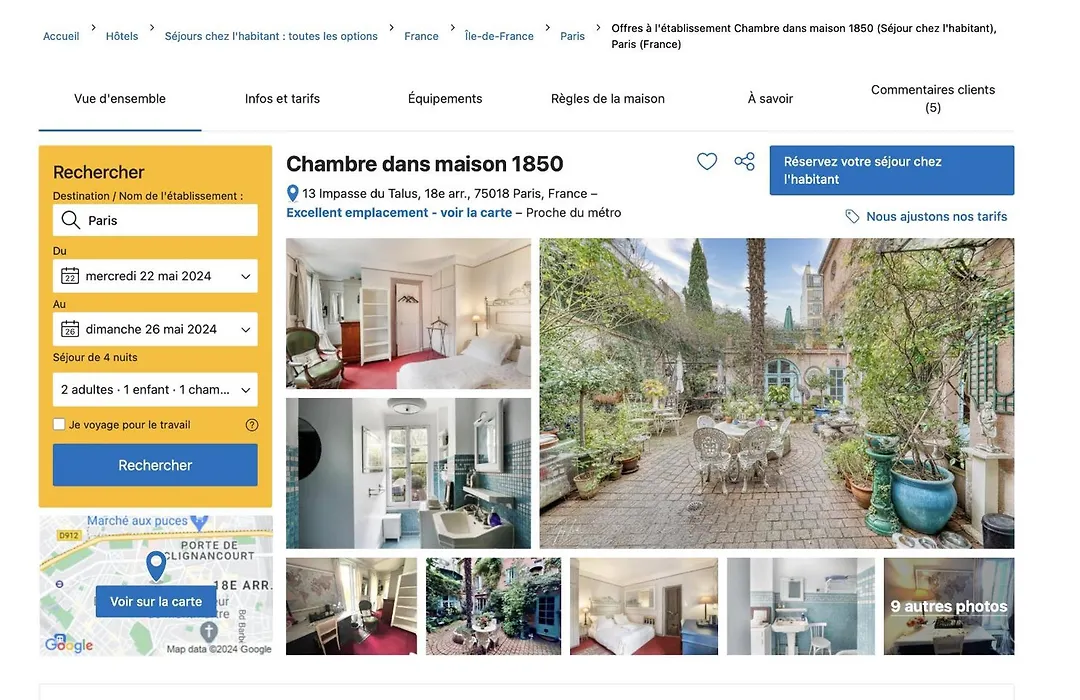Open the '9 autres photos' thumbnail
This screenshot has height=700, width=1080.
(x=948, y=606)
